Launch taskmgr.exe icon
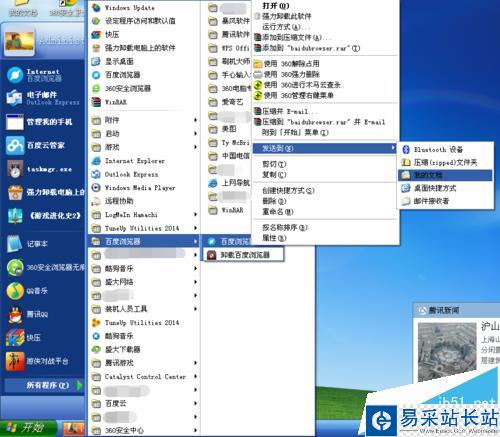The image size is (500, 437). pyautogui.click(x=15, y=169)
